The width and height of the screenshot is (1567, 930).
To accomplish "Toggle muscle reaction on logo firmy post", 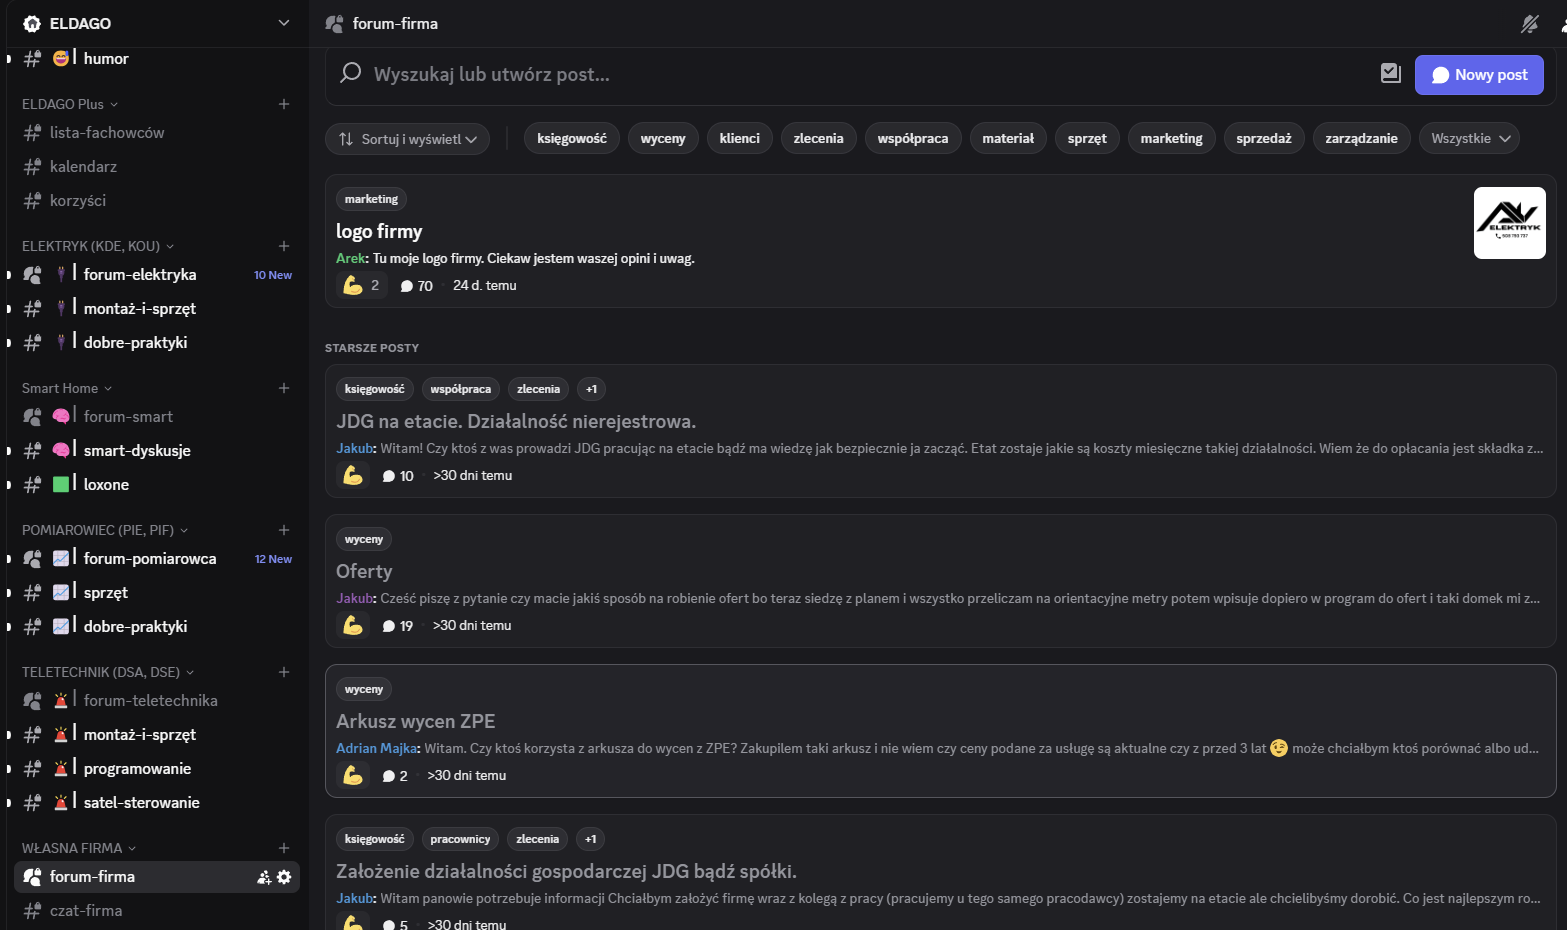I will click(361, 286).
